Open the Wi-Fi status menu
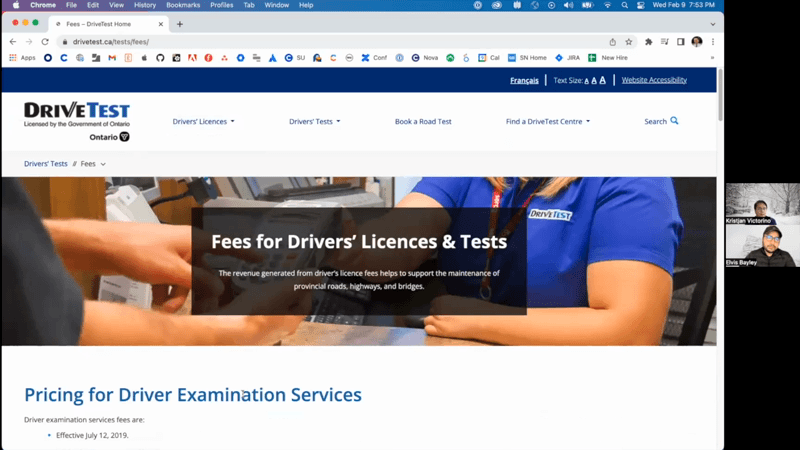 [x=607, y=5]
